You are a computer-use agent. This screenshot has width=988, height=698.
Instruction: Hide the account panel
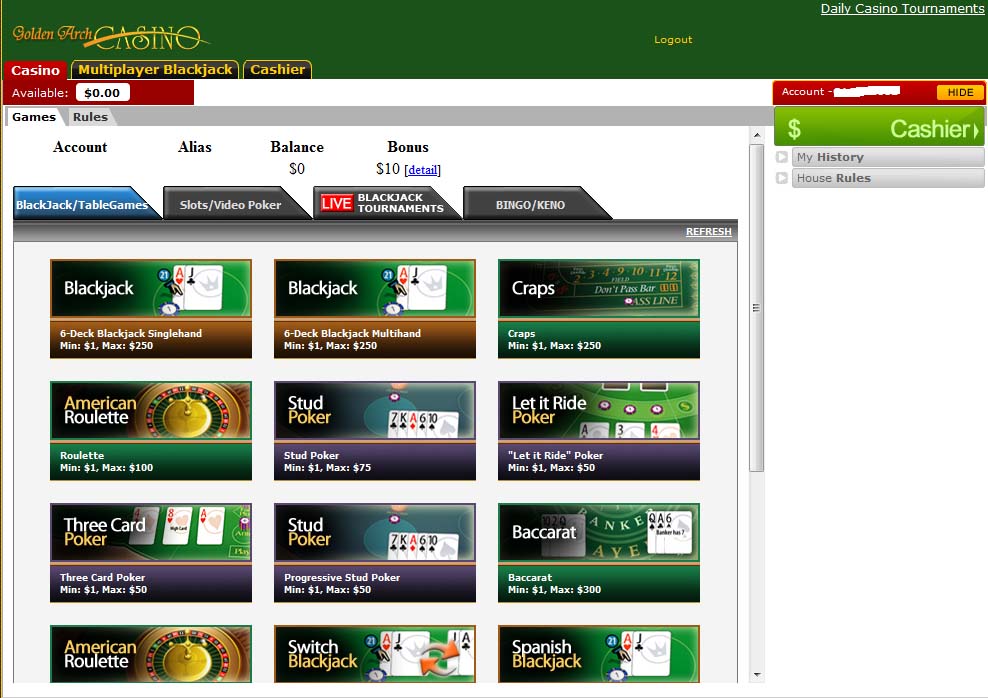coord(959,92)
